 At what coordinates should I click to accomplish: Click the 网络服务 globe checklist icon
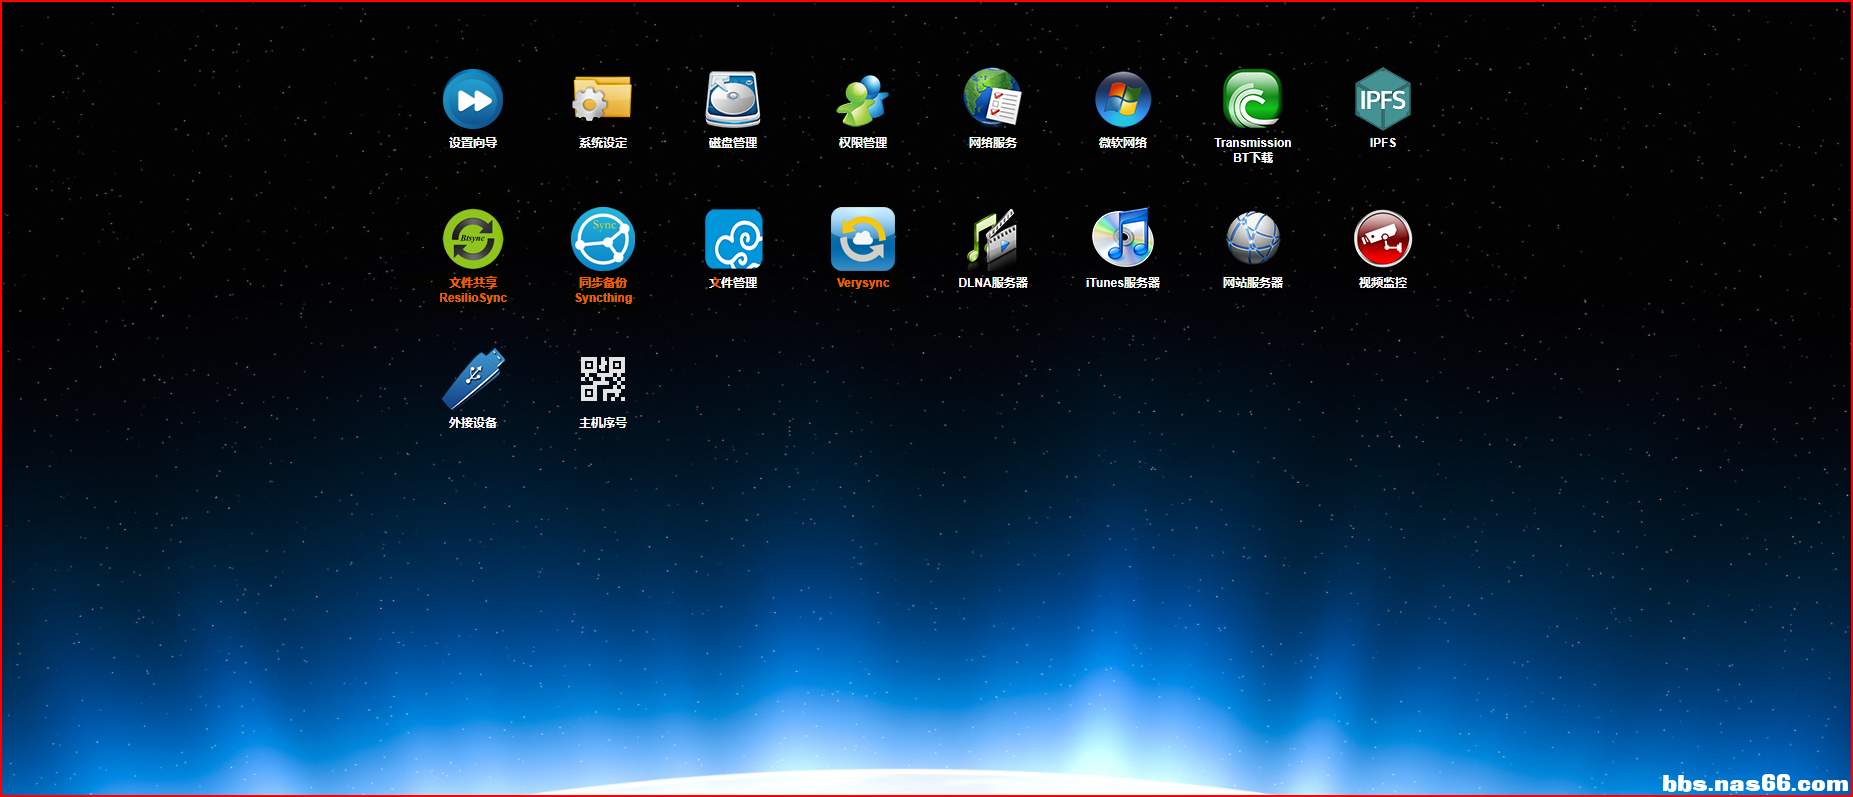tap(993, 99)
